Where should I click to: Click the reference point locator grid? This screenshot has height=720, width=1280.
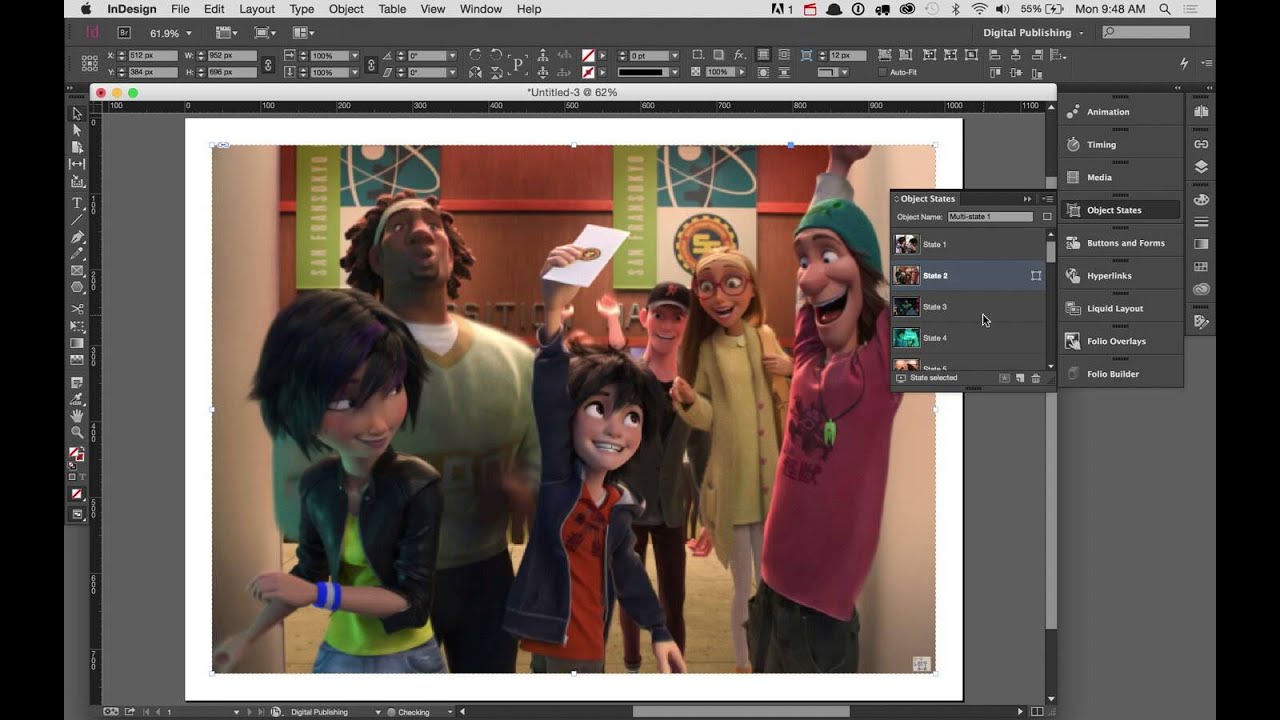[x=90, y=63]
